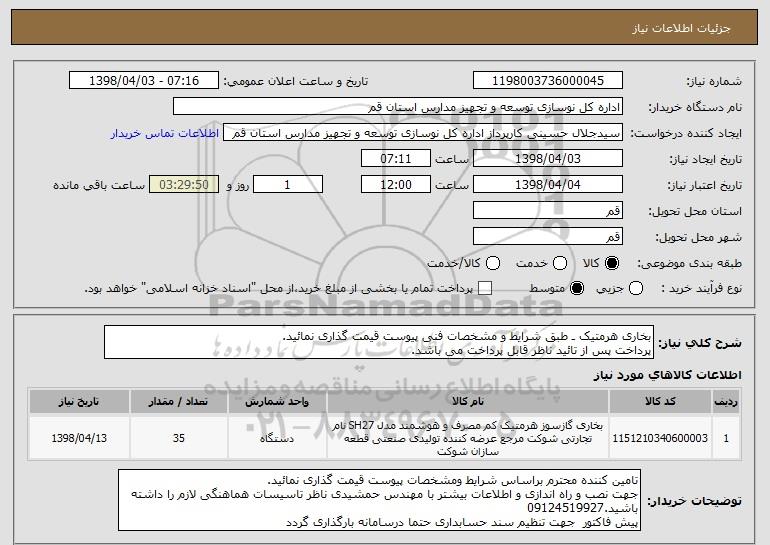
Task: Click the تاریخ نیاز column header
Action: (x=79, y=402)
